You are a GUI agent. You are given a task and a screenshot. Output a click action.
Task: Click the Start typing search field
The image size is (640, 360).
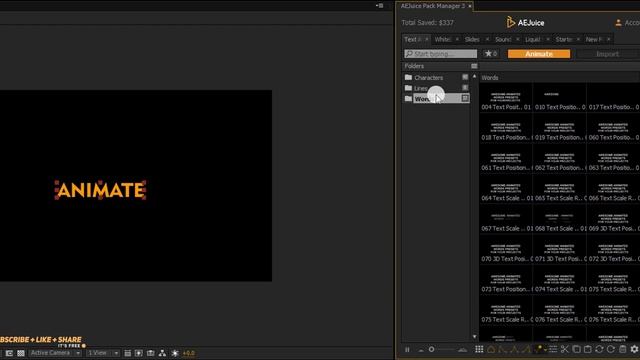(x=440, y=54)
